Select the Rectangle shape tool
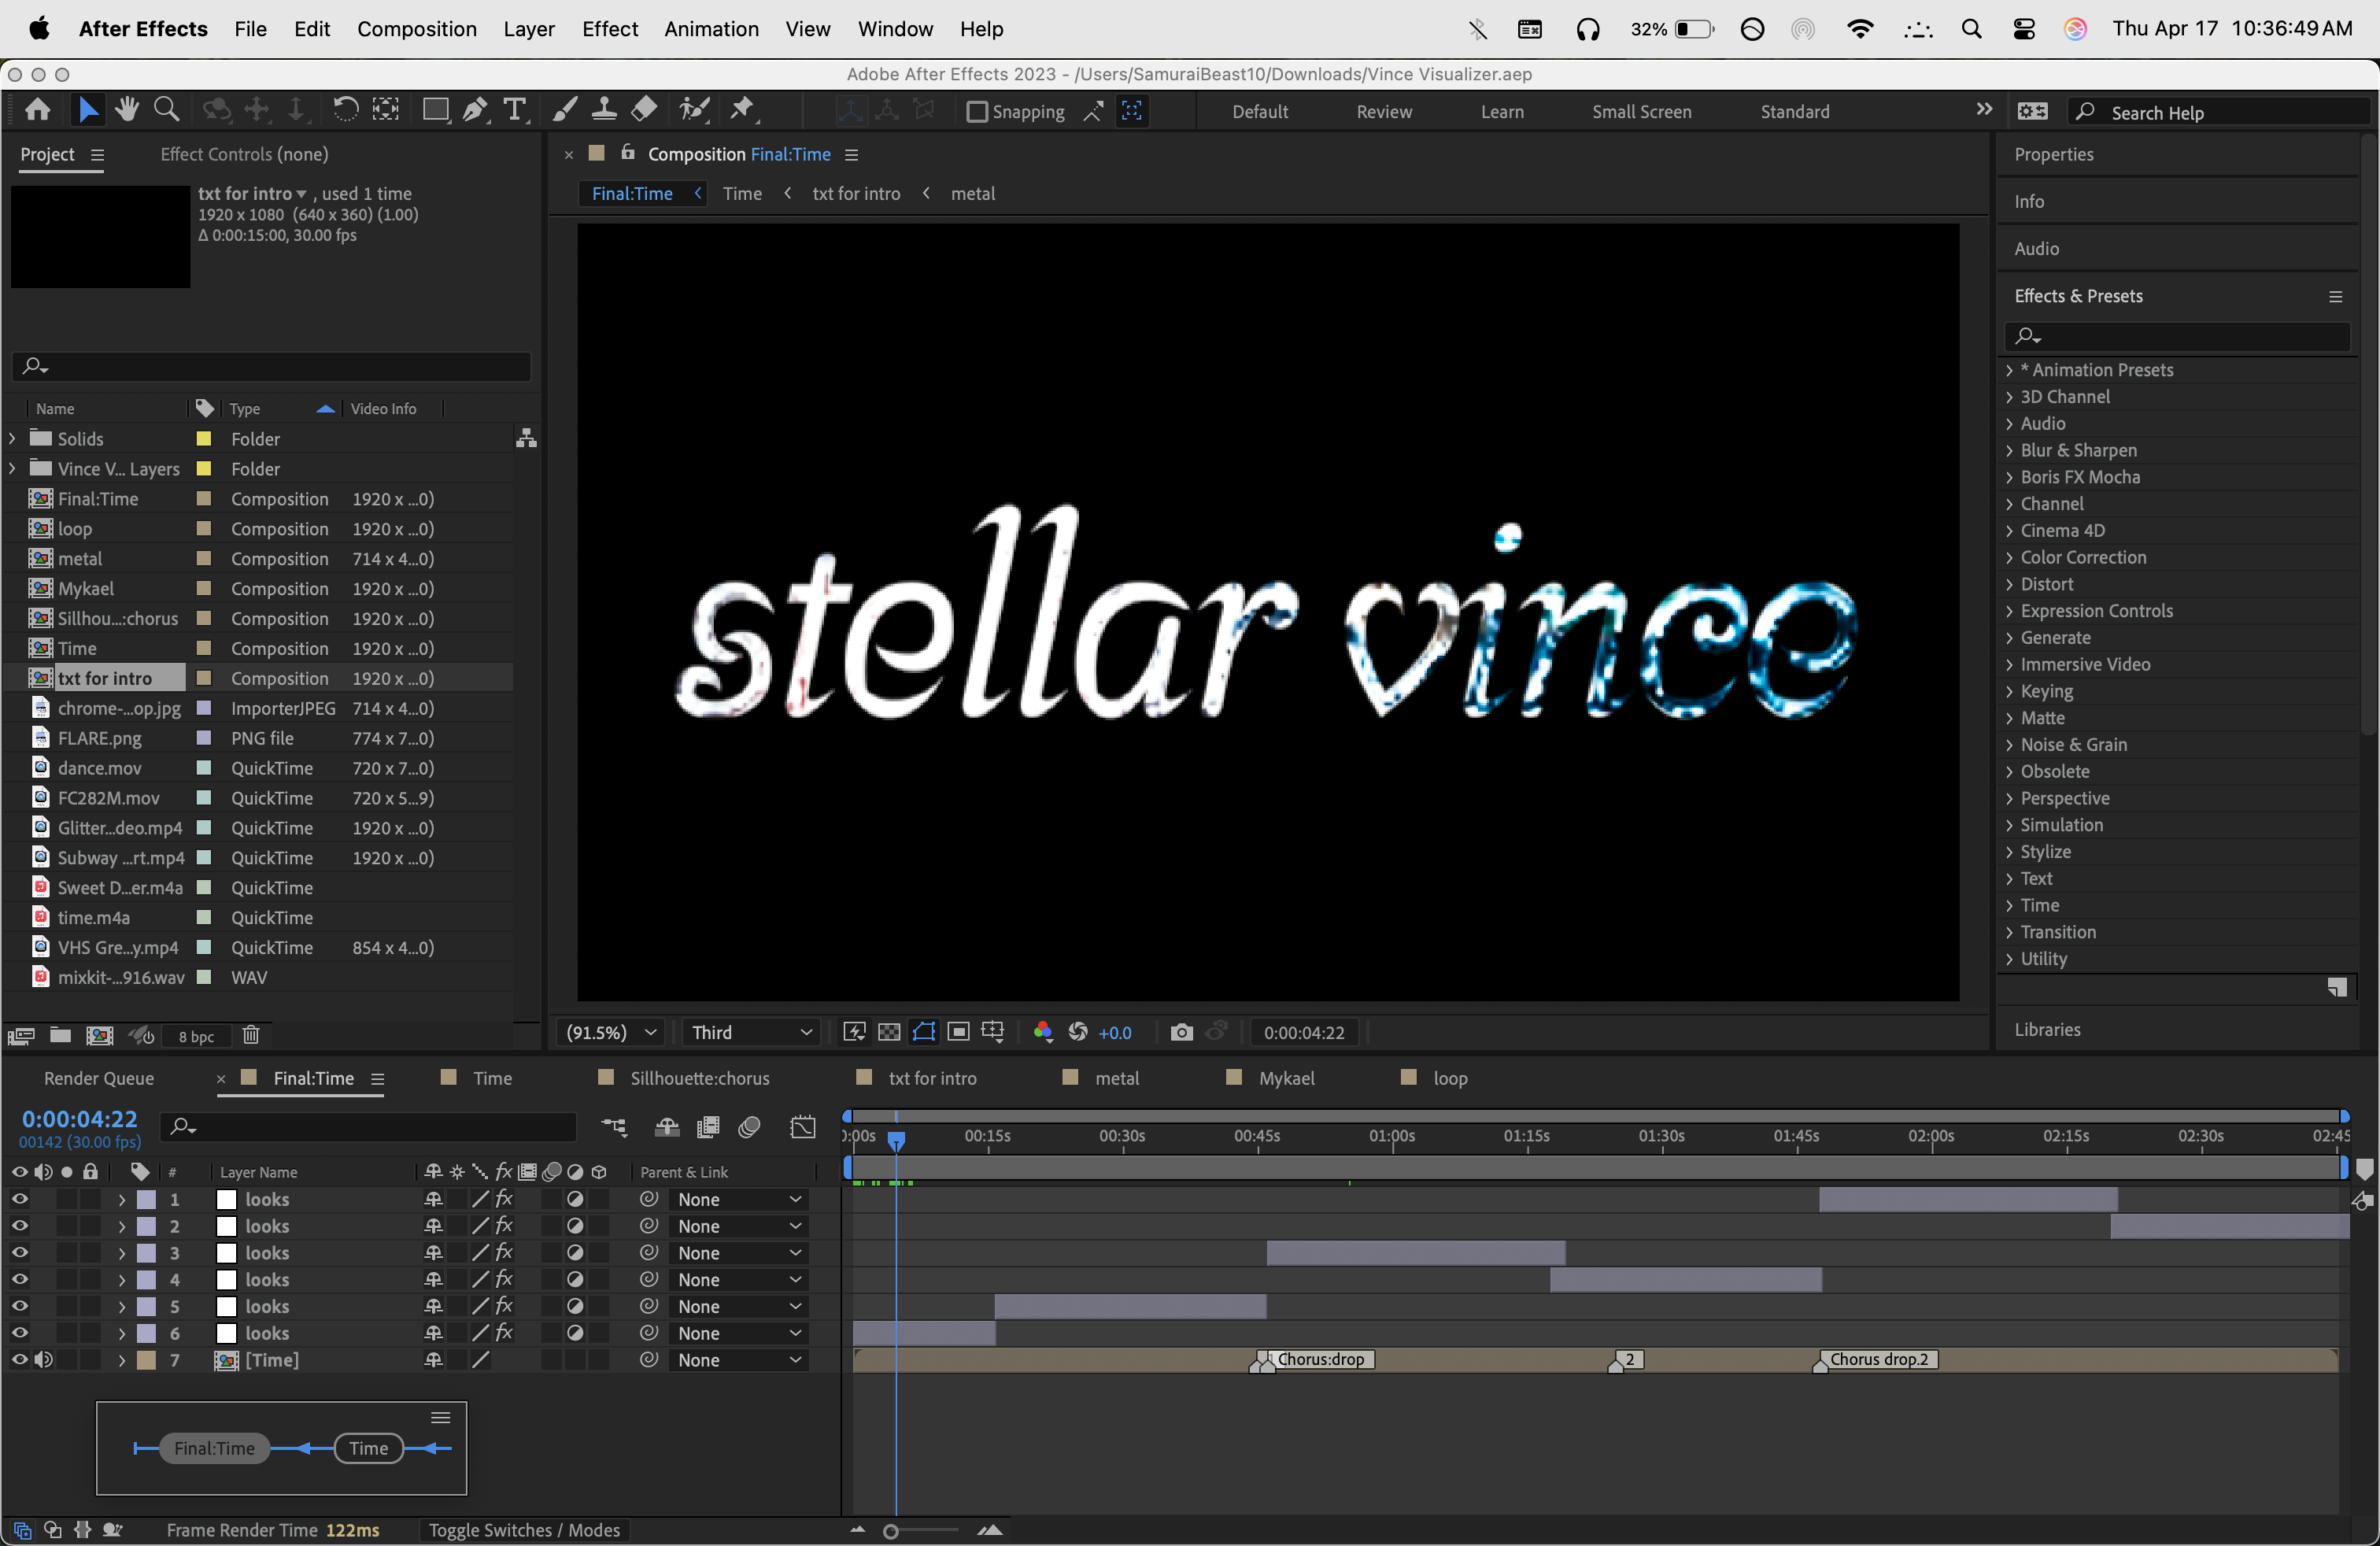The height and width of the screenshot is (1546, 2380). 435,109
